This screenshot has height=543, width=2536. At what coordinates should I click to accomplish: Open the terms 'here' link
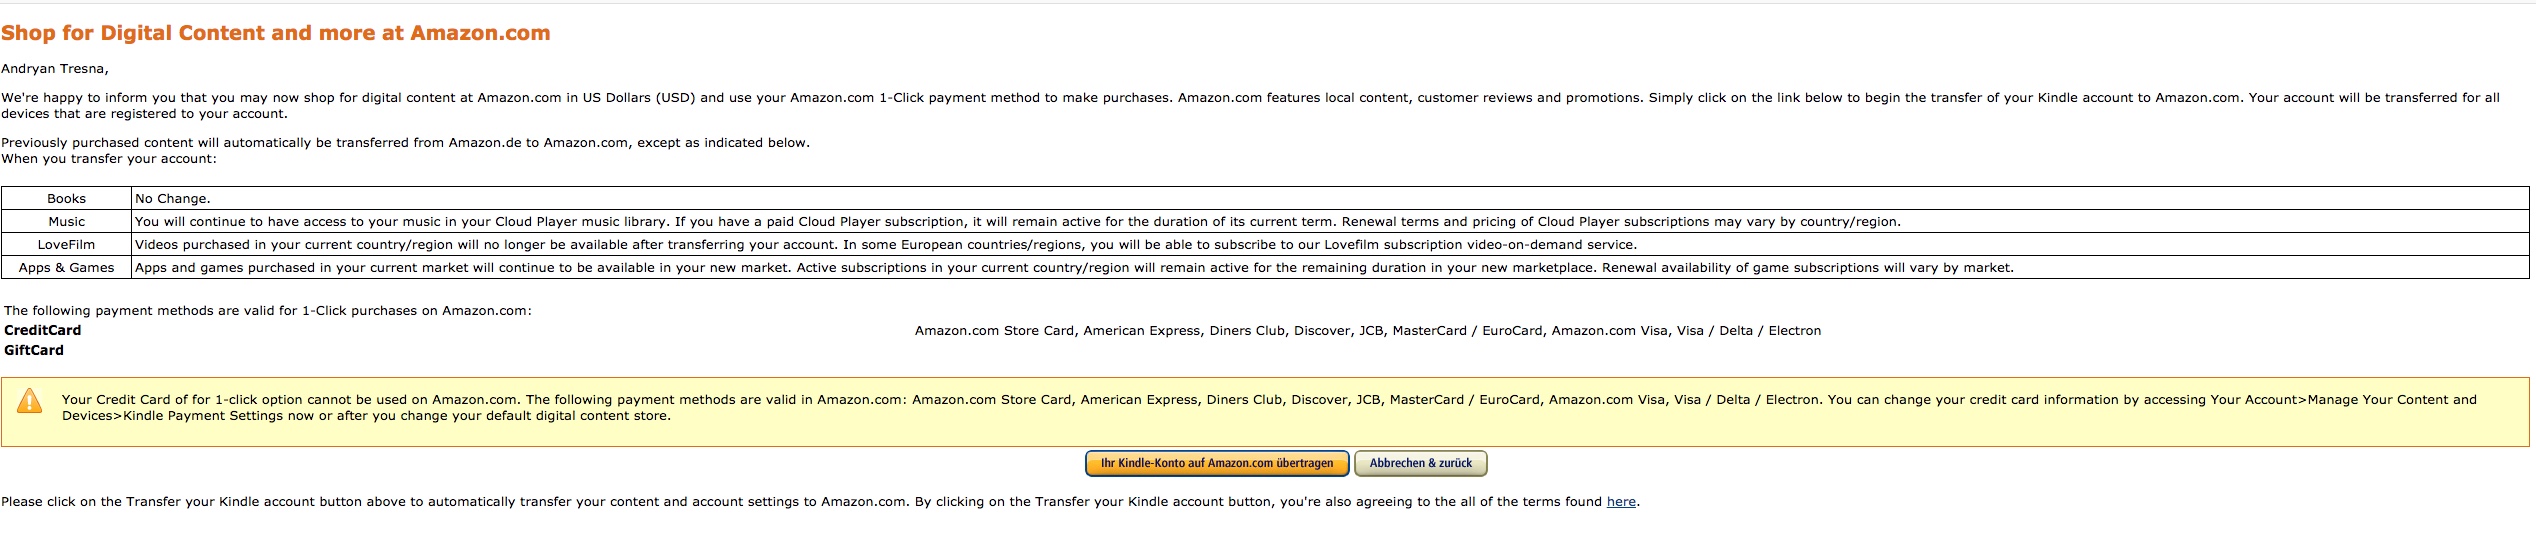(x=1621, y=502)
